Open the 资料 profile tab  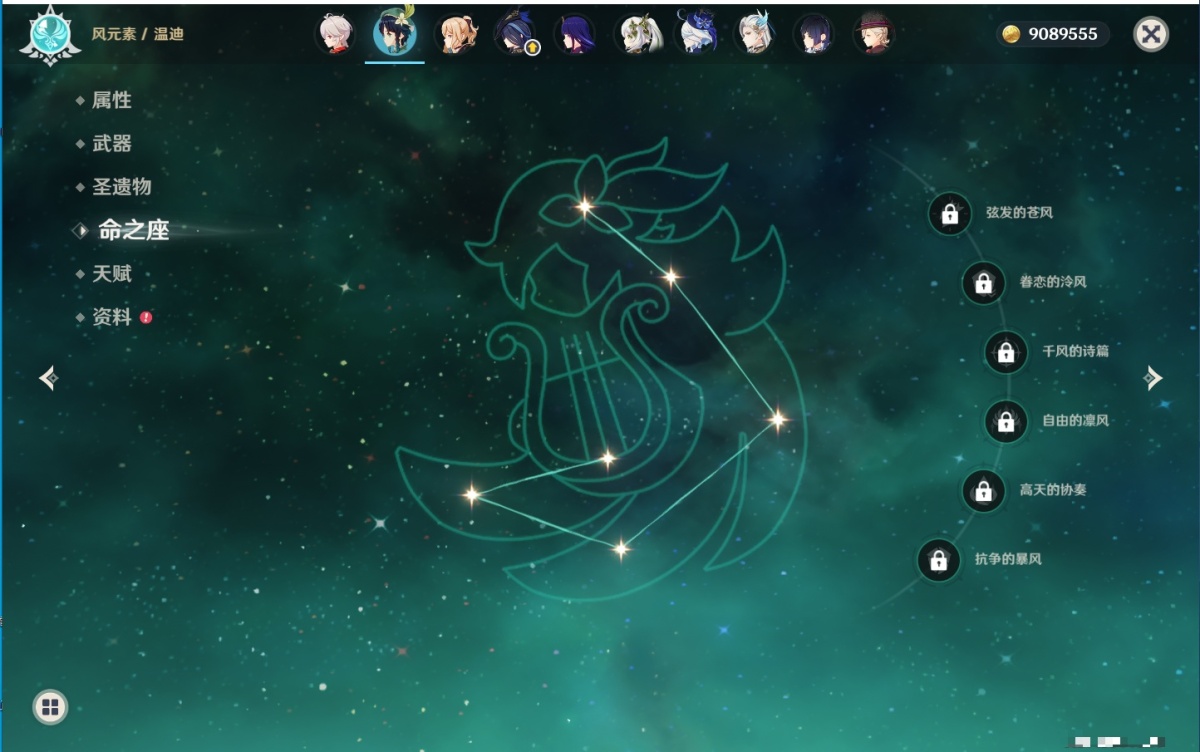pos(112,317)
